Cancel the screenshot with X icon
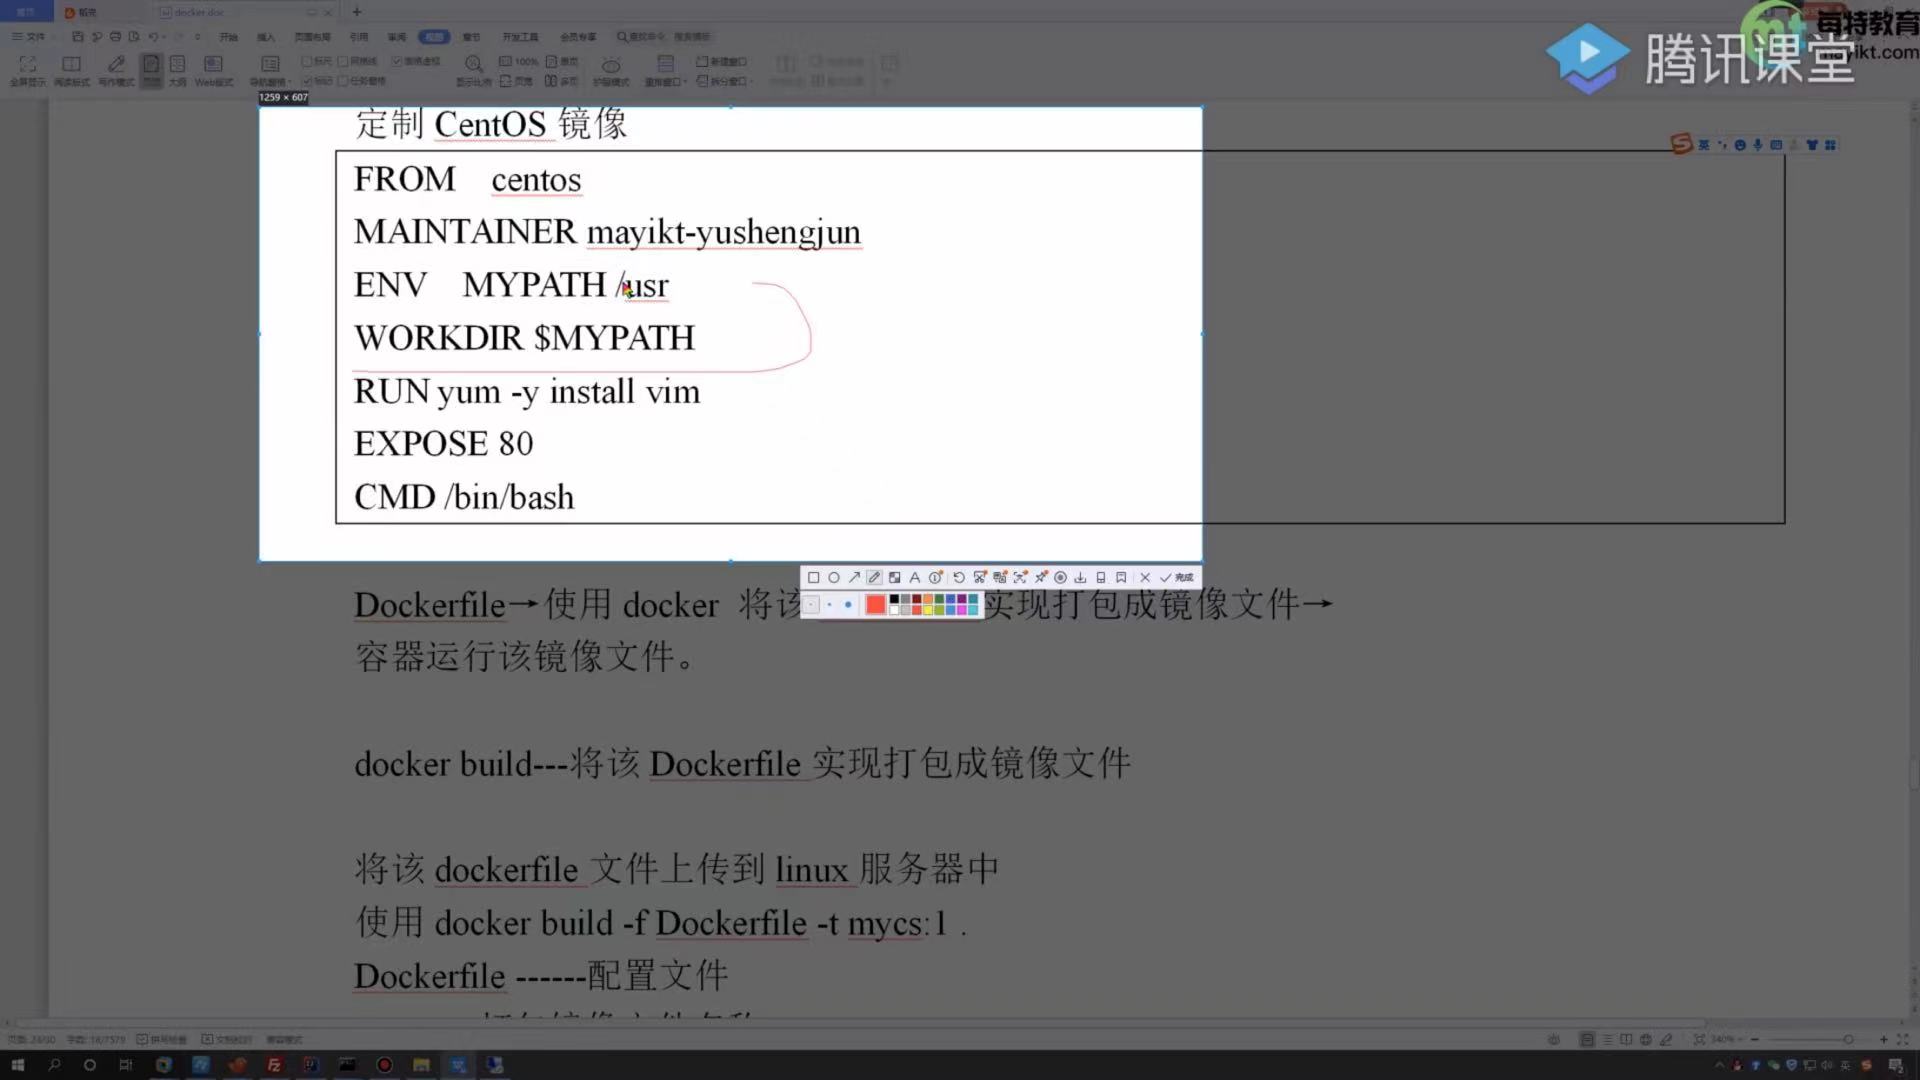Viewport: 1920px width, 1080px height. click(x=1145, y=578)
